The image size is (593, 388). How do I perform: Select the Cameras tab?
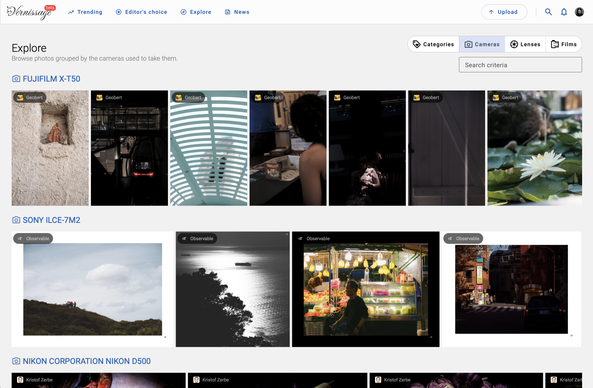482,44
